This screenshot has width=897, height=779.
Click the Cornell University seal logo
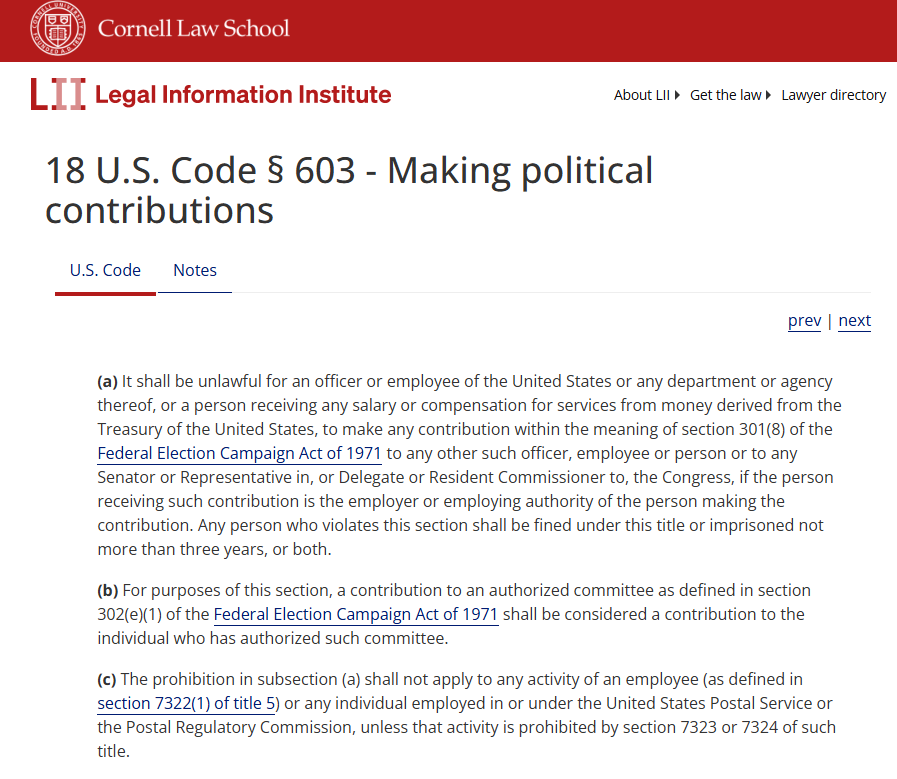57,29
